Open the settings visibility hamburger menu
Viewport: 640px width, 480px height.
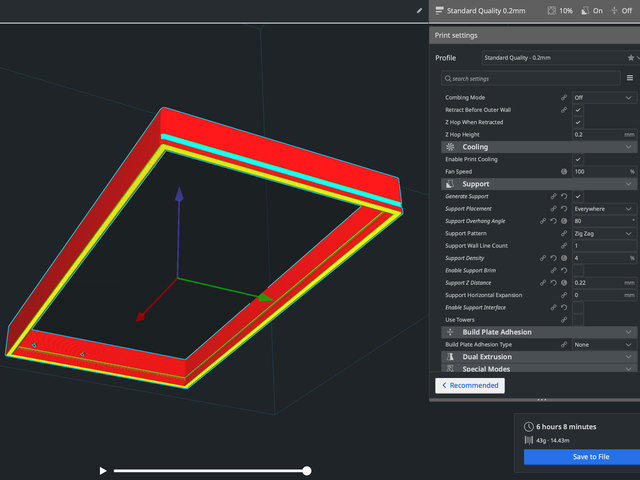coord(630,78)
